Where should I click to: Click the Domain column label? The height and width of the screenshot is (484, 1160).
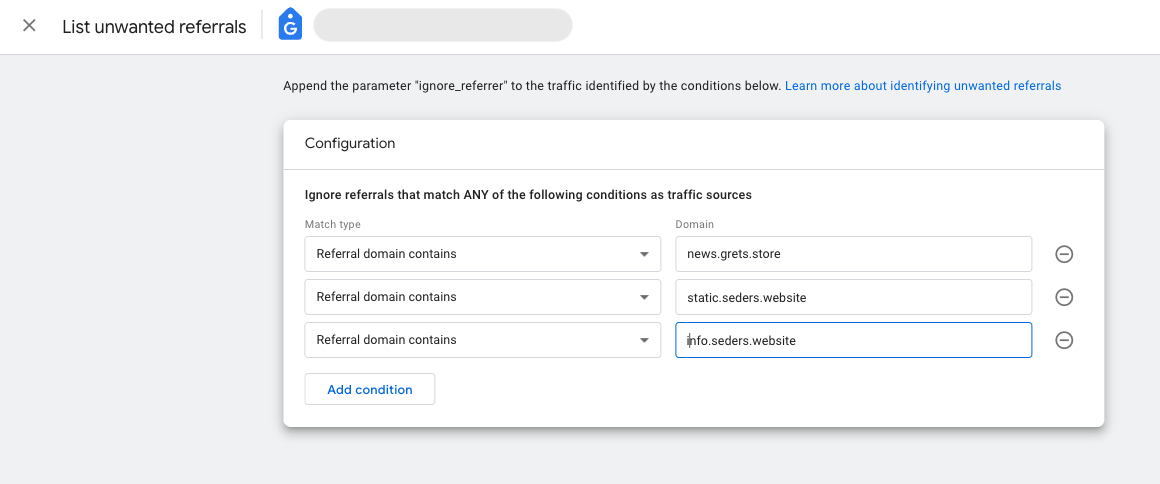coord(694,223)
